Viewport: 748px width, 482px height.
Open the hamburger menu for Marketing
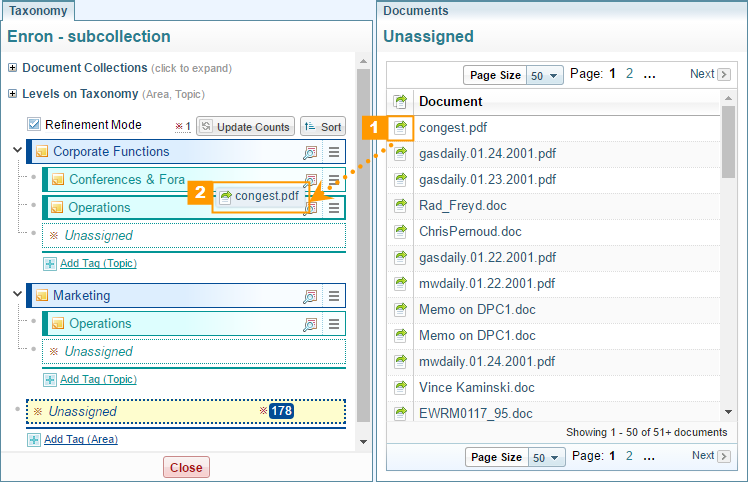point(334,296)
